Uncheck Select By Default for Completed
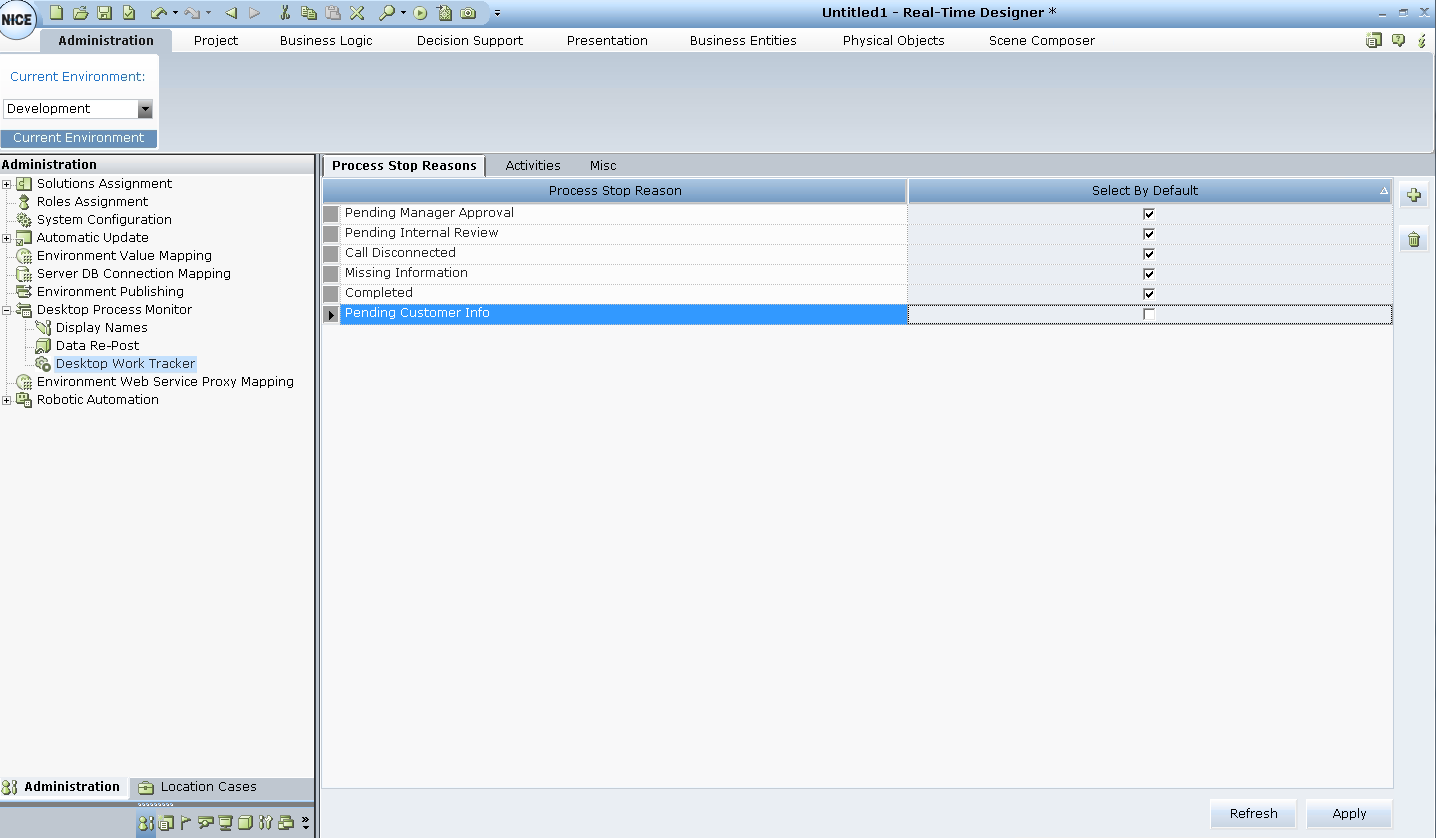Viewport: 1436px width, 838px height. (x=1149, y=294)
